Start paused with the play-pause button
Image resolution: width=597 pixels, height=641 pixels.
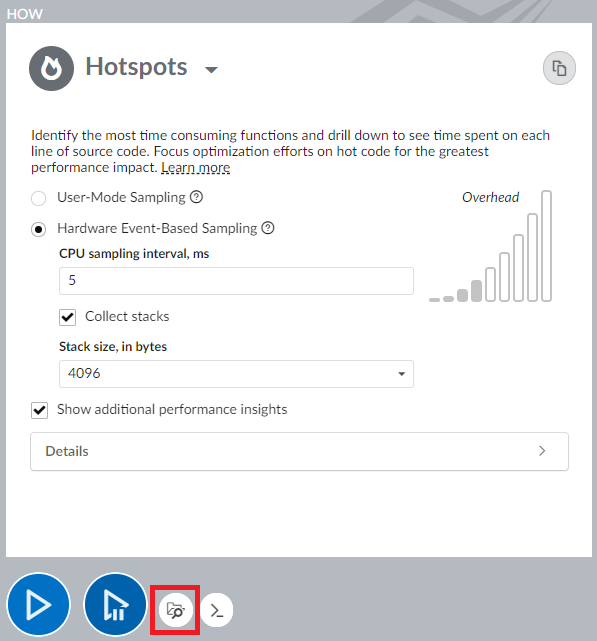[115, 605]
